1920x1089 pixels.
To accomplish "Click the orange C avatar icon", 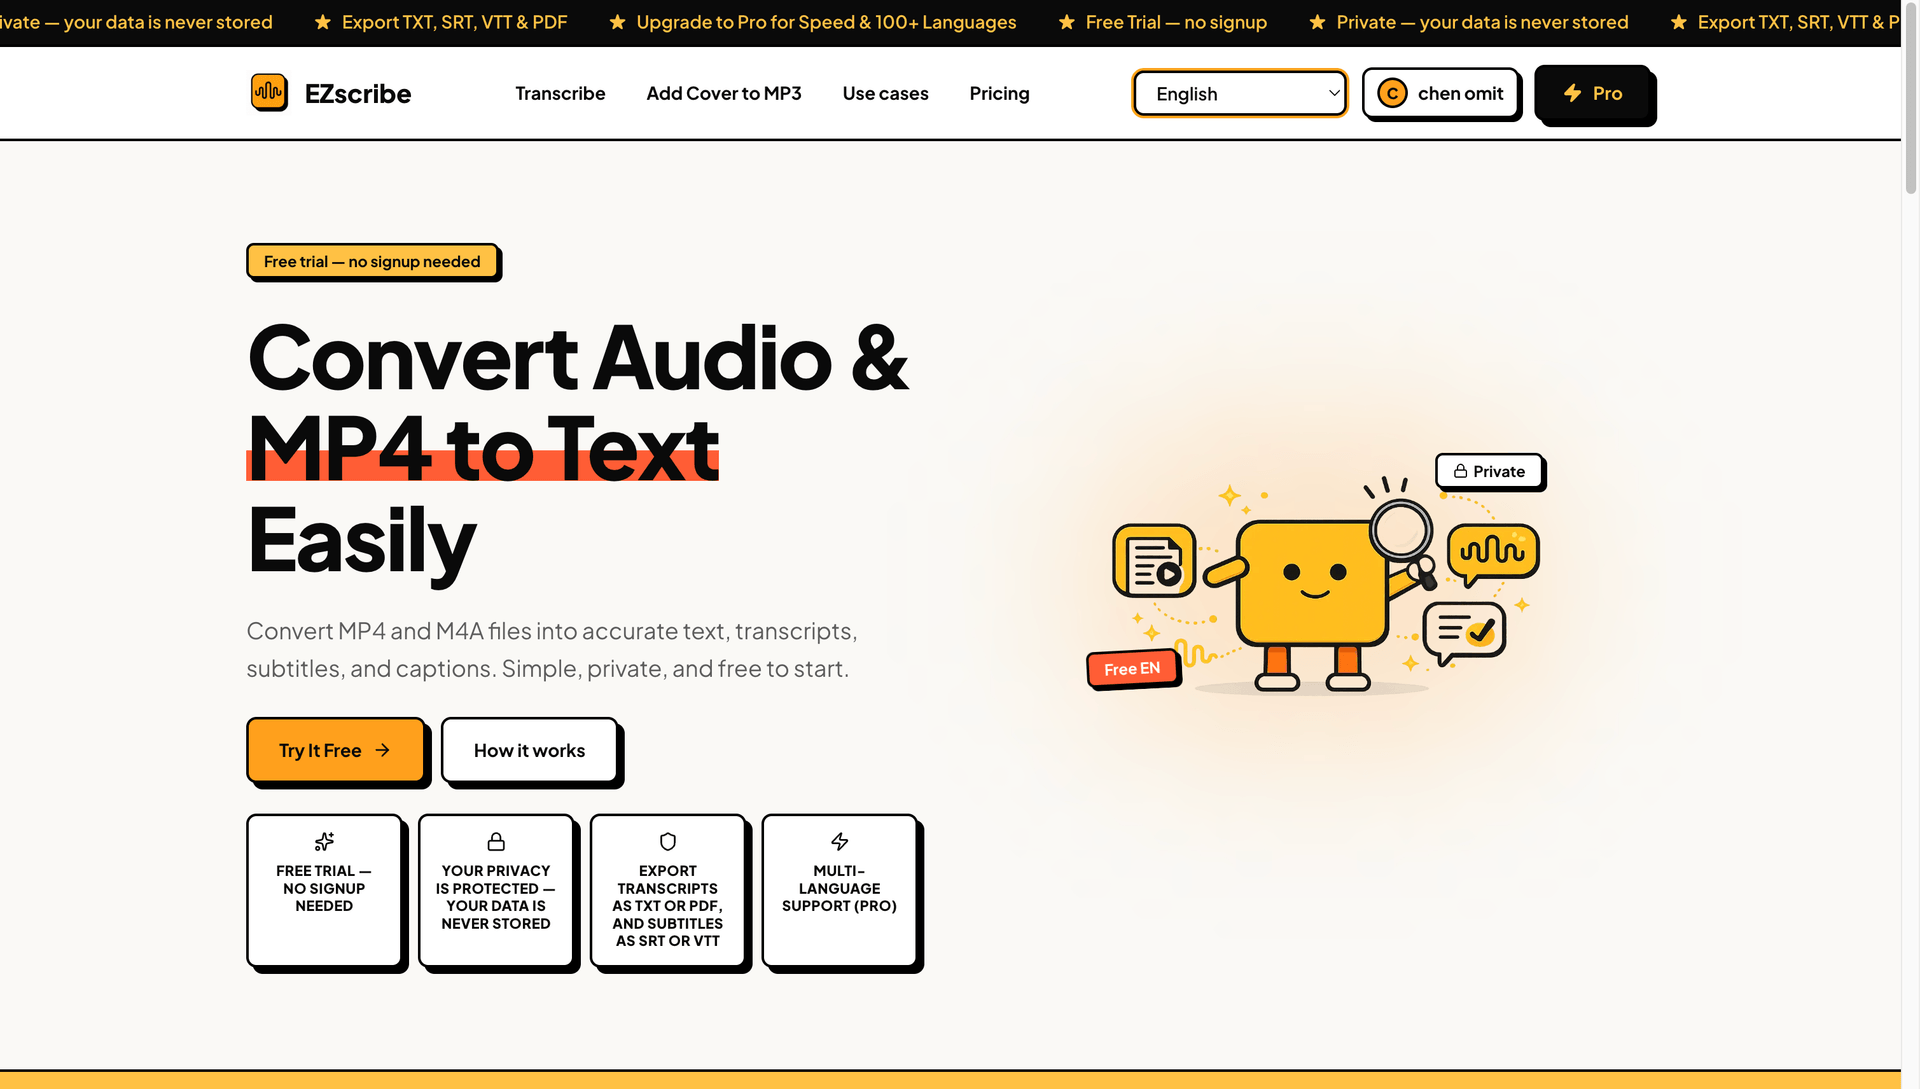I will [1392, 93].
